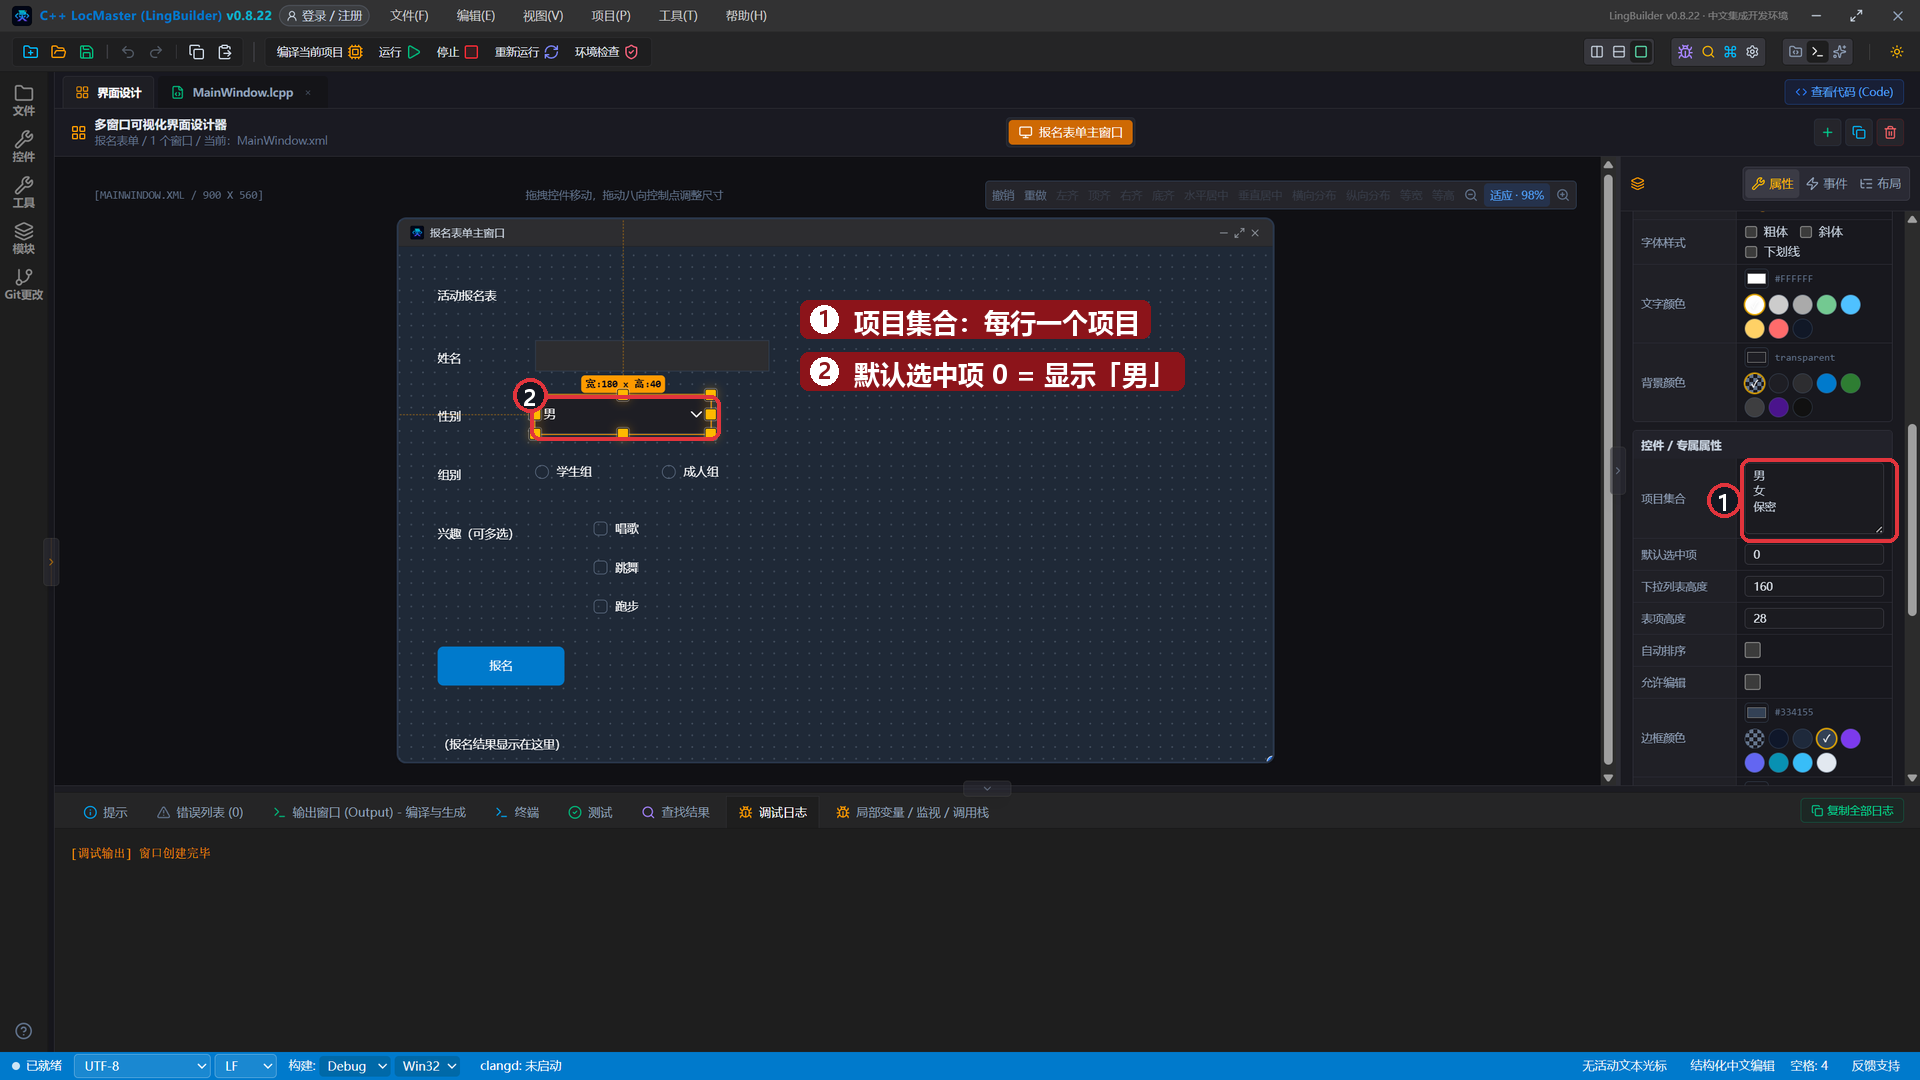Screen dimensions: 1920x1080
Task: Click the green save icon
Action: [87, 52]
